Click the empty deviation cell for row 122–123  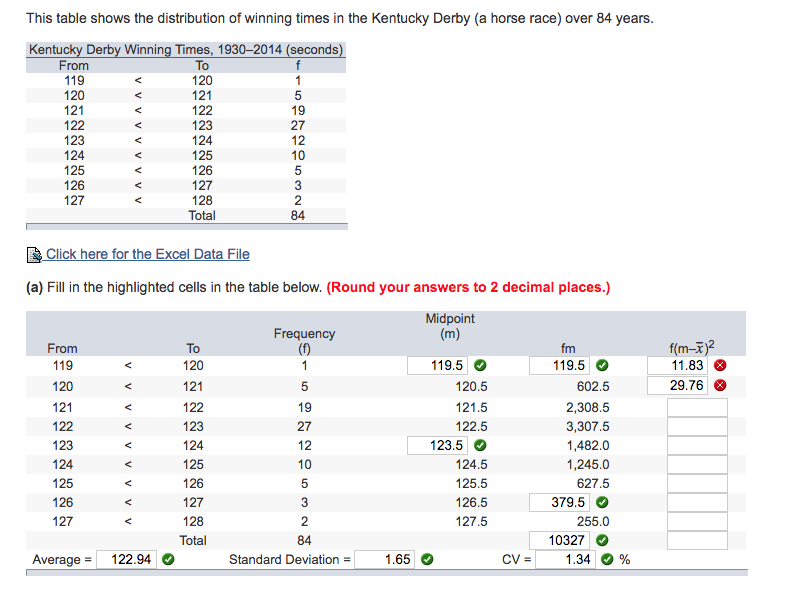tap(697, 427)
